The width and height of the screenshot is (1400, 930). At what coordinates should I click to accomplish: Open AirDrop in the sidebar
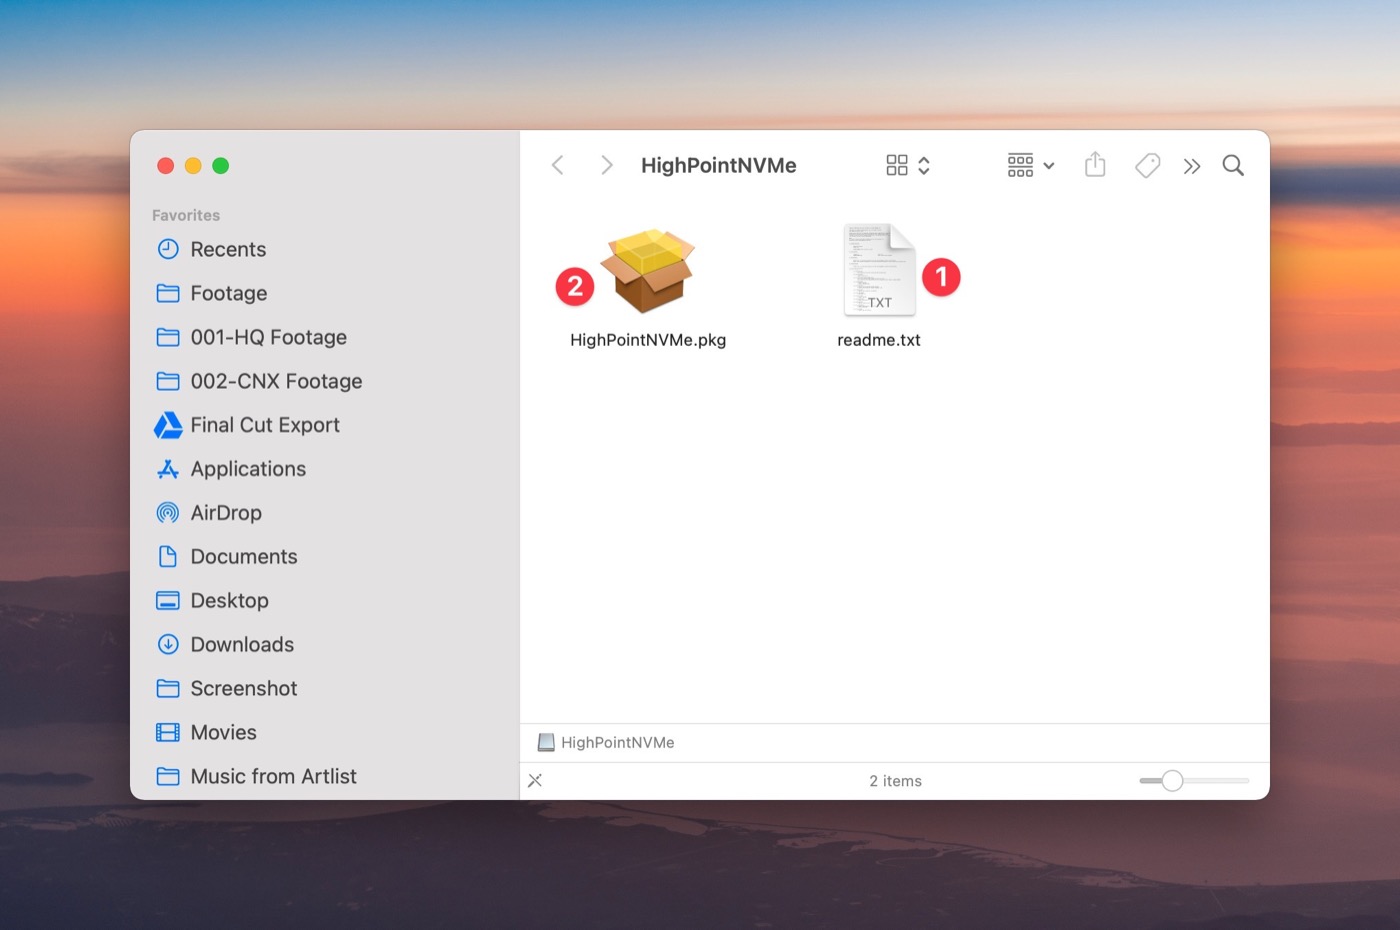coord(226,513)
